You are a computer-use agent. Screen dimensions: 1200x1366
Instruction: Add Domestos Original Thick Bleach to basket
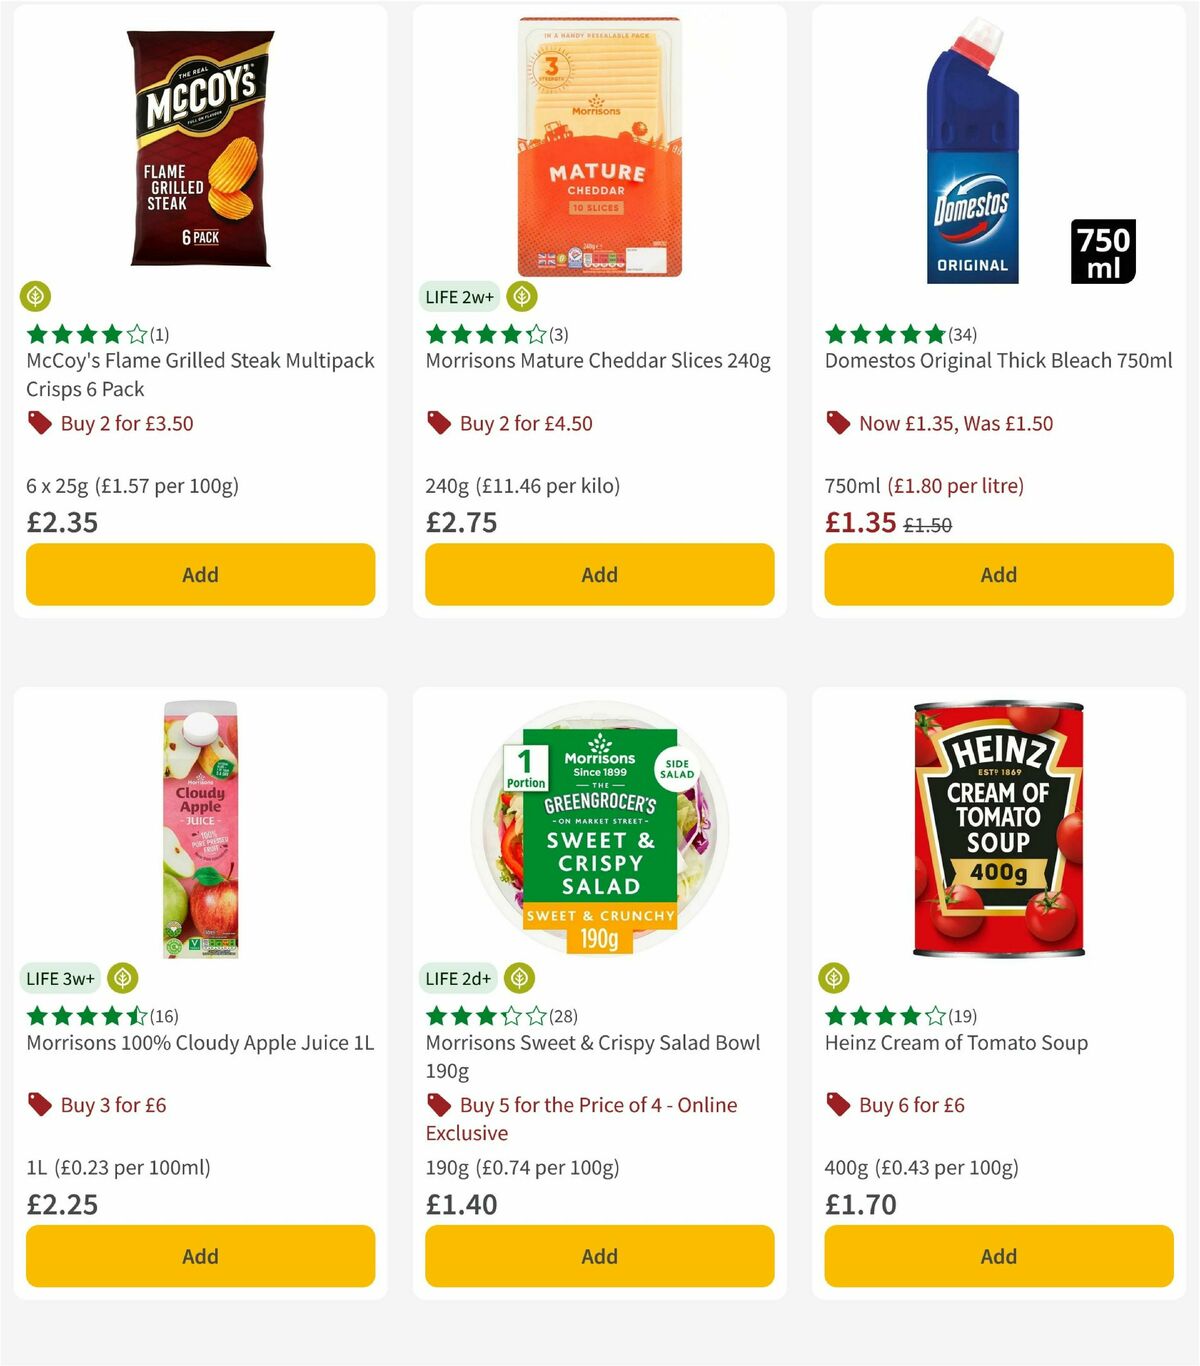pos(997,574)
